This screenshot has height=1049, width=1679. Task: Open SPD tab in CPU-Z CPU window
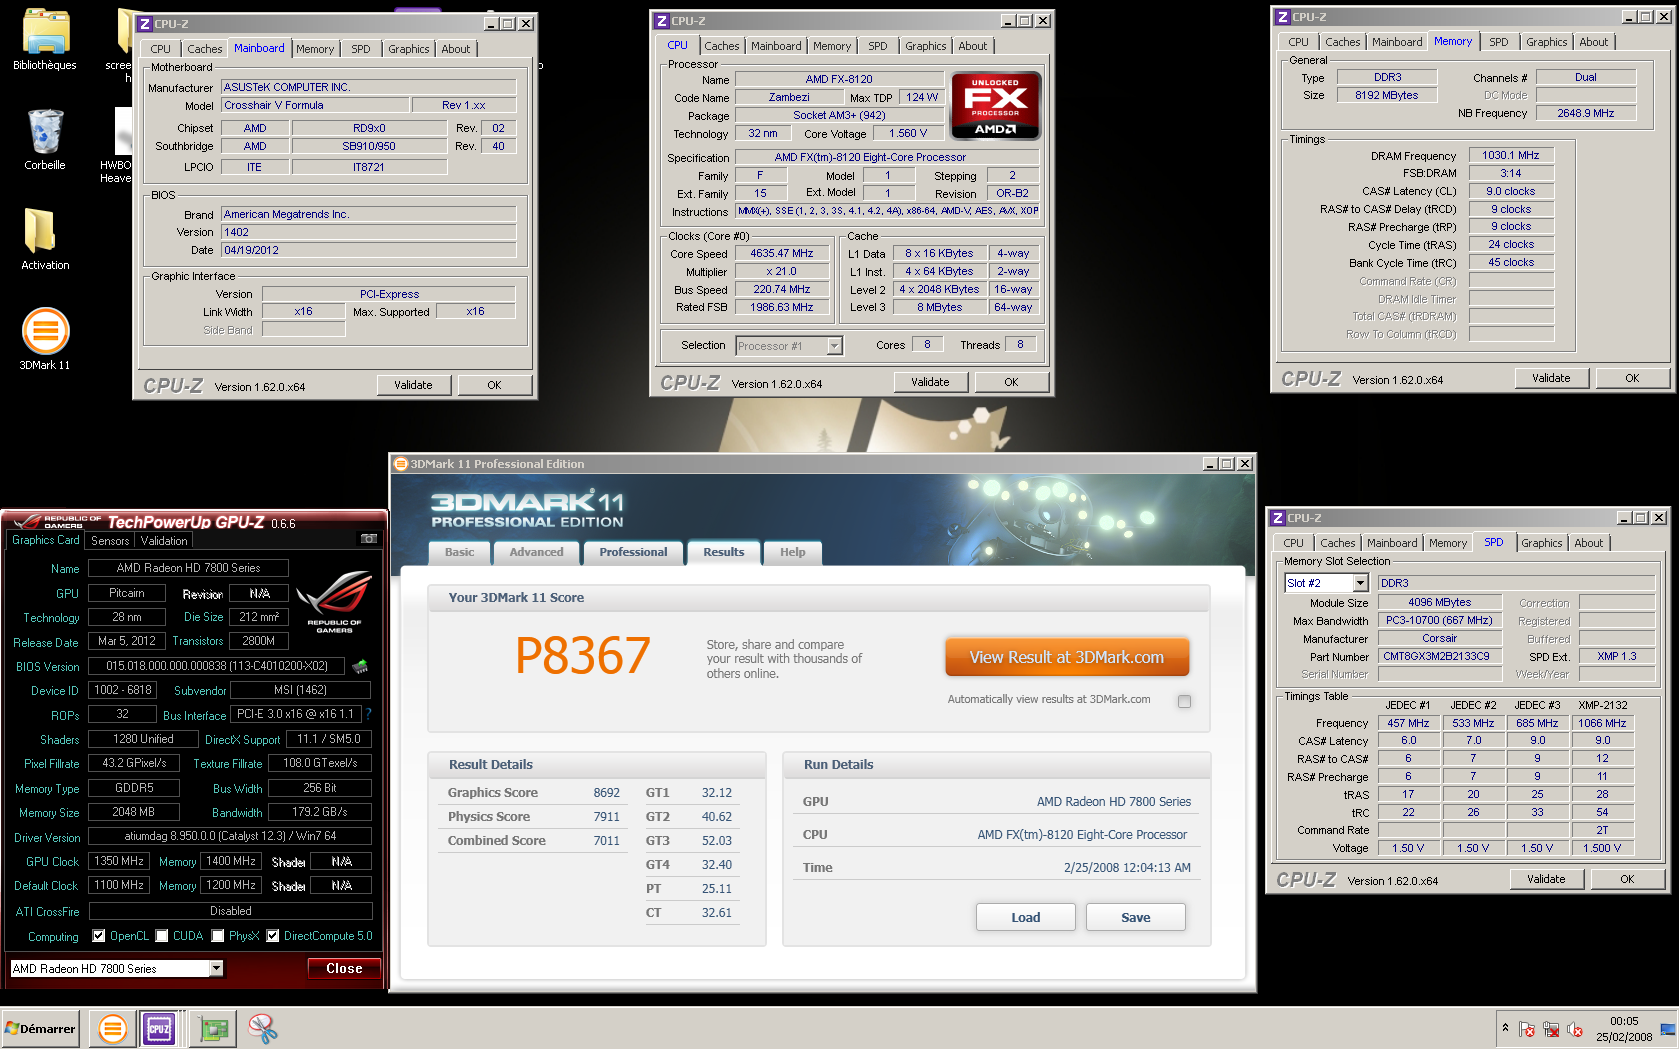coord(877,46)
